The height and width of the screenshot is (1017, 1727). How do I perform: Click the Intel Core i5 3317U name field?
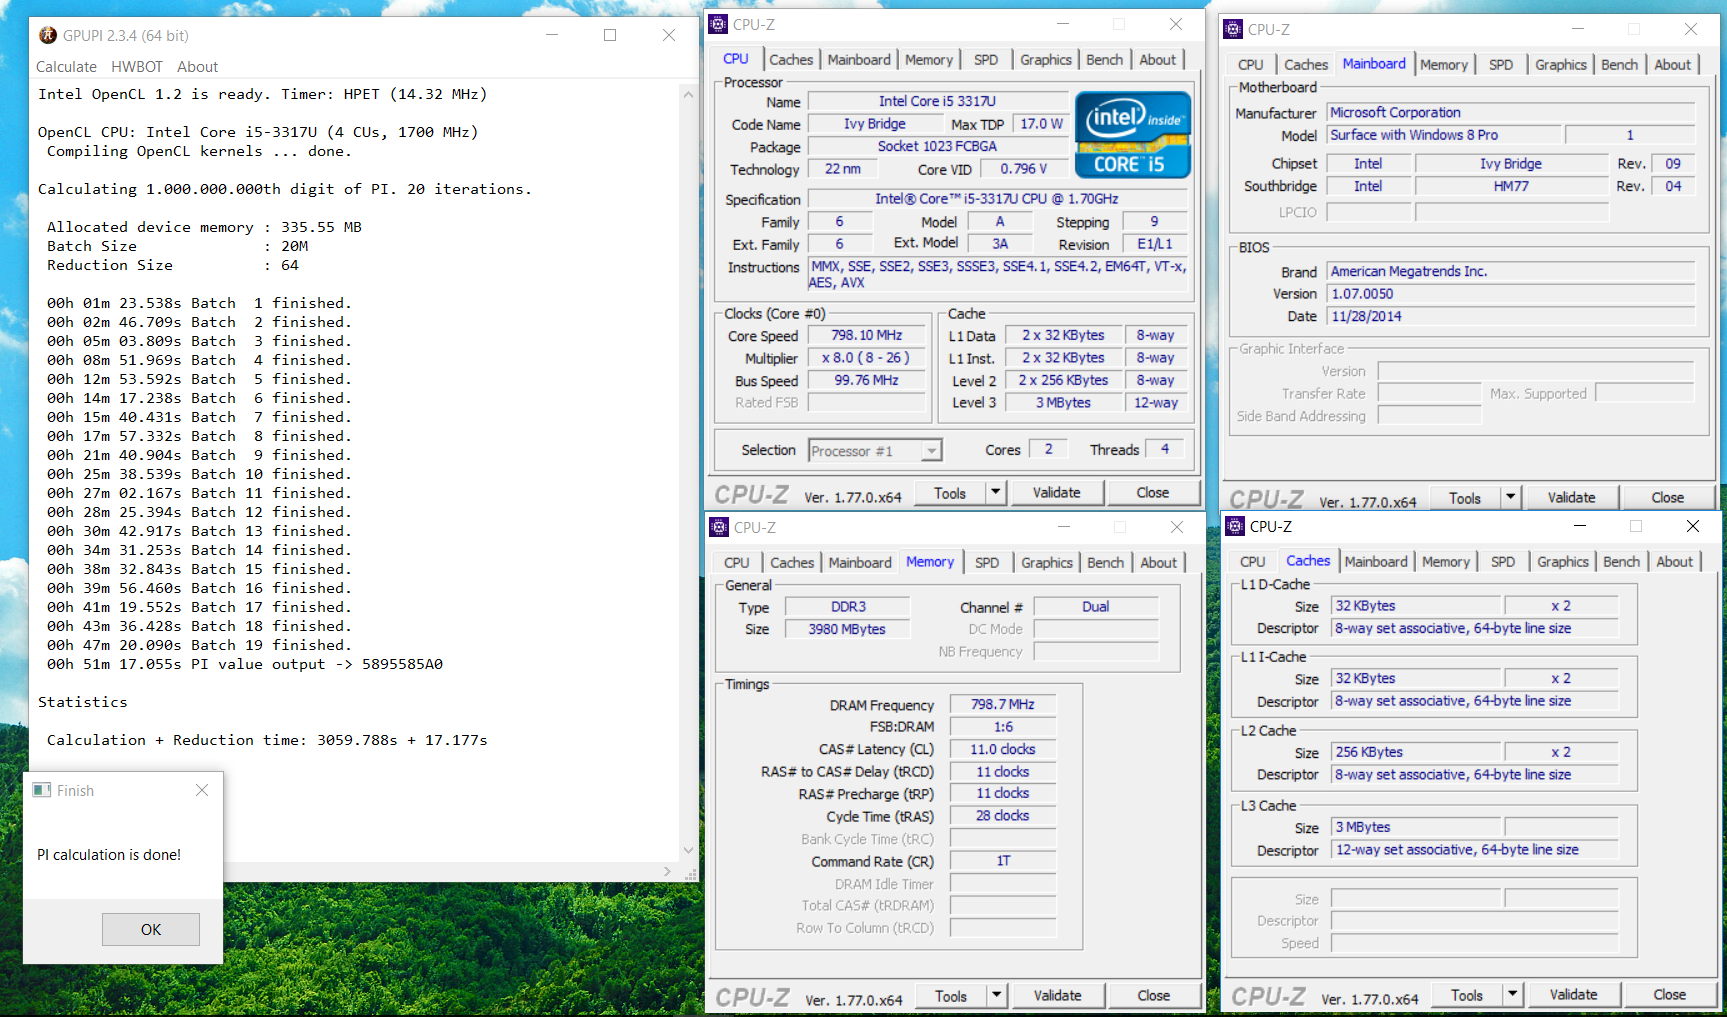(x=937, y=101)
